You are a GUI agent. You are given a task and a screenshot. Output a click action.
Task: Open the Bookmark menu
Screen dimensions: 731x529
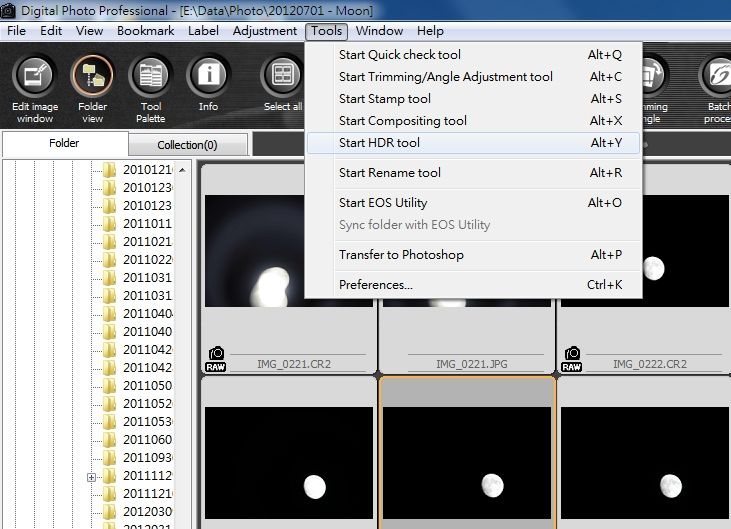pos(145,31)
